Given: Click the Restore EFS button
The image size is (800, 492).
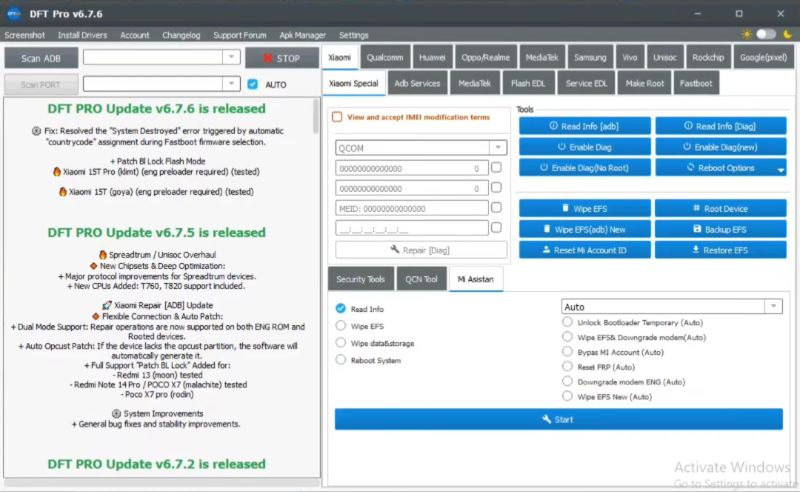Looking at the screenshot, I should 720,250.
